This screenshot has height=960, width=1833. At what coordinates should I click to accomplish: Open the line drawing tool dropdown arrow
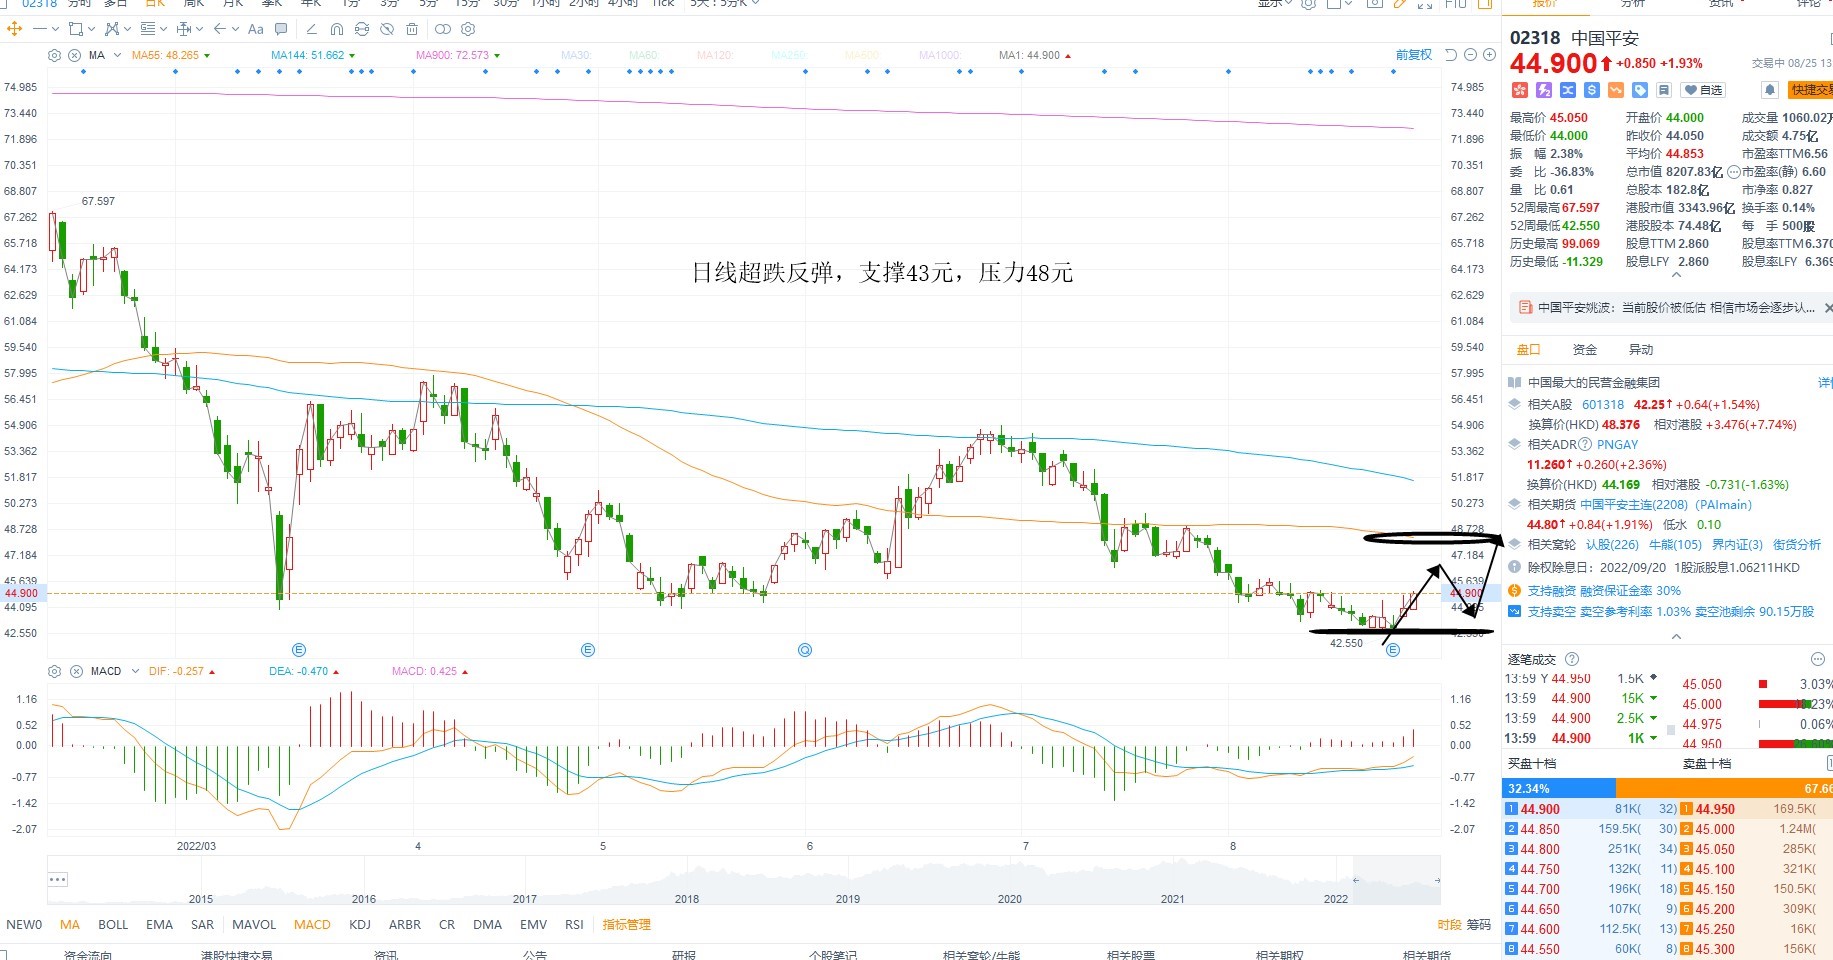(x=54, y=29)
